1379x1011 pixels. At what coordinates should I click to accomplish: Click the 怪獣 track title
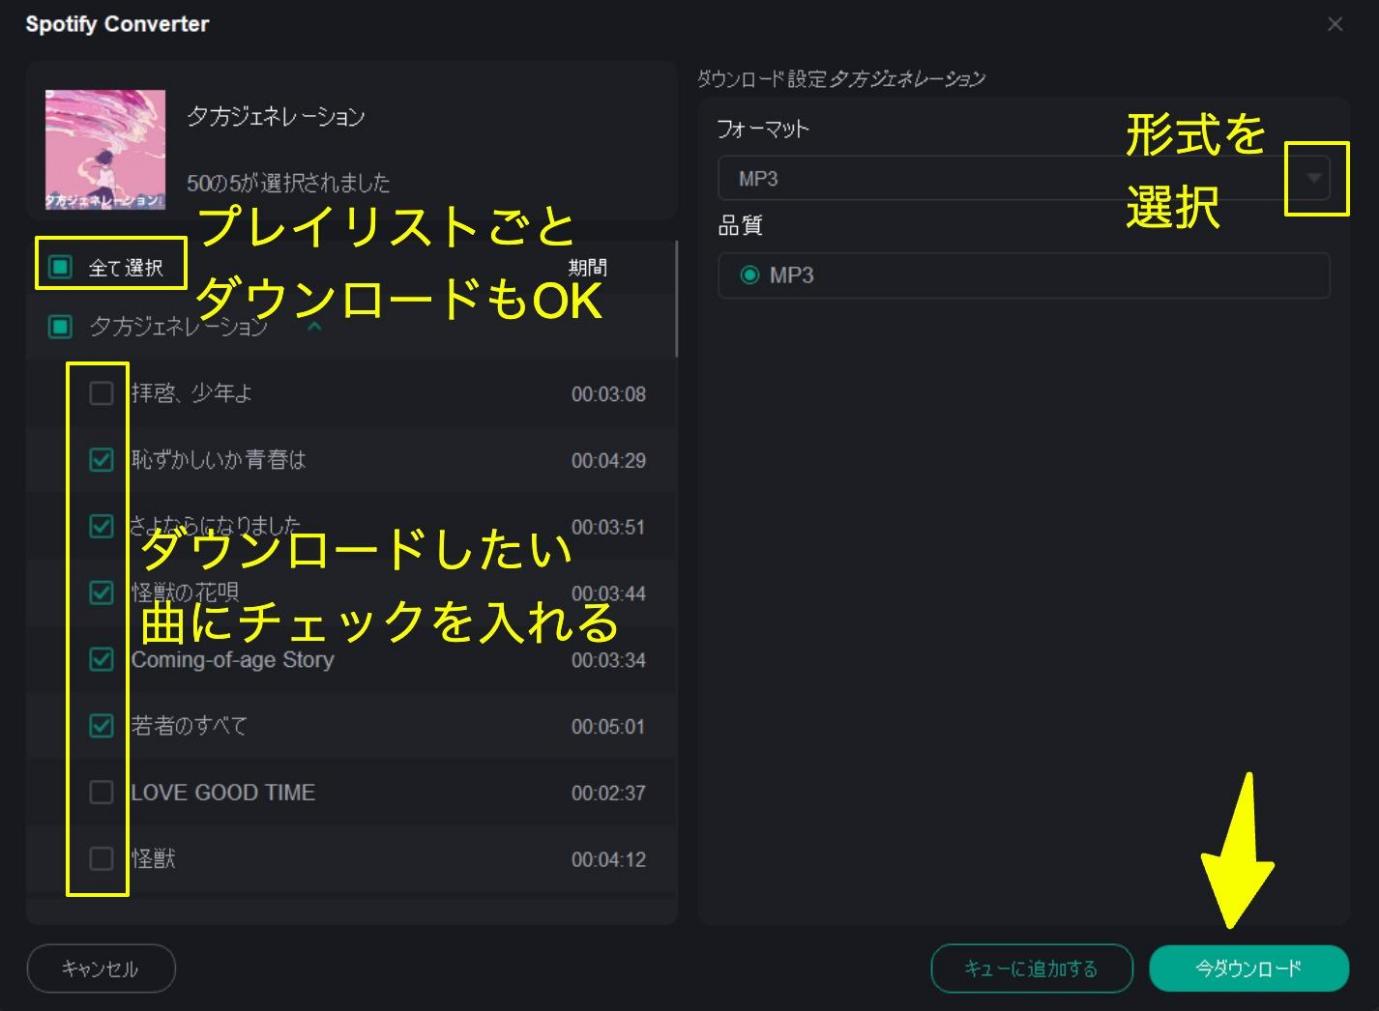(x=153, y=859)
